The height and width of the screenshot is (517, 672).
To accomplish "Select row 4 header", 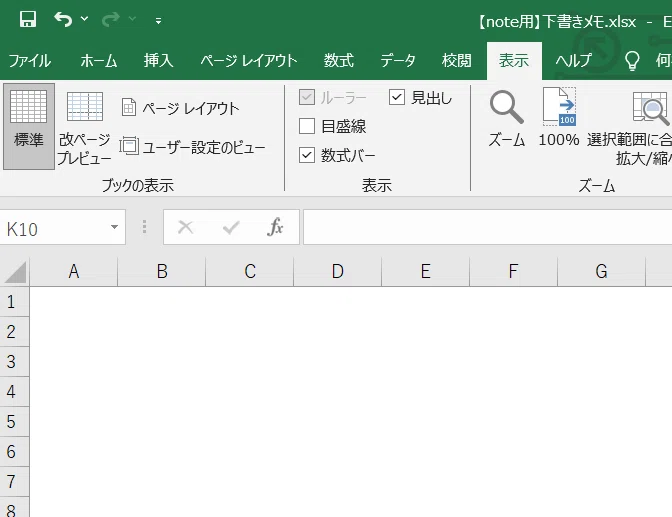I will (14, 392).
